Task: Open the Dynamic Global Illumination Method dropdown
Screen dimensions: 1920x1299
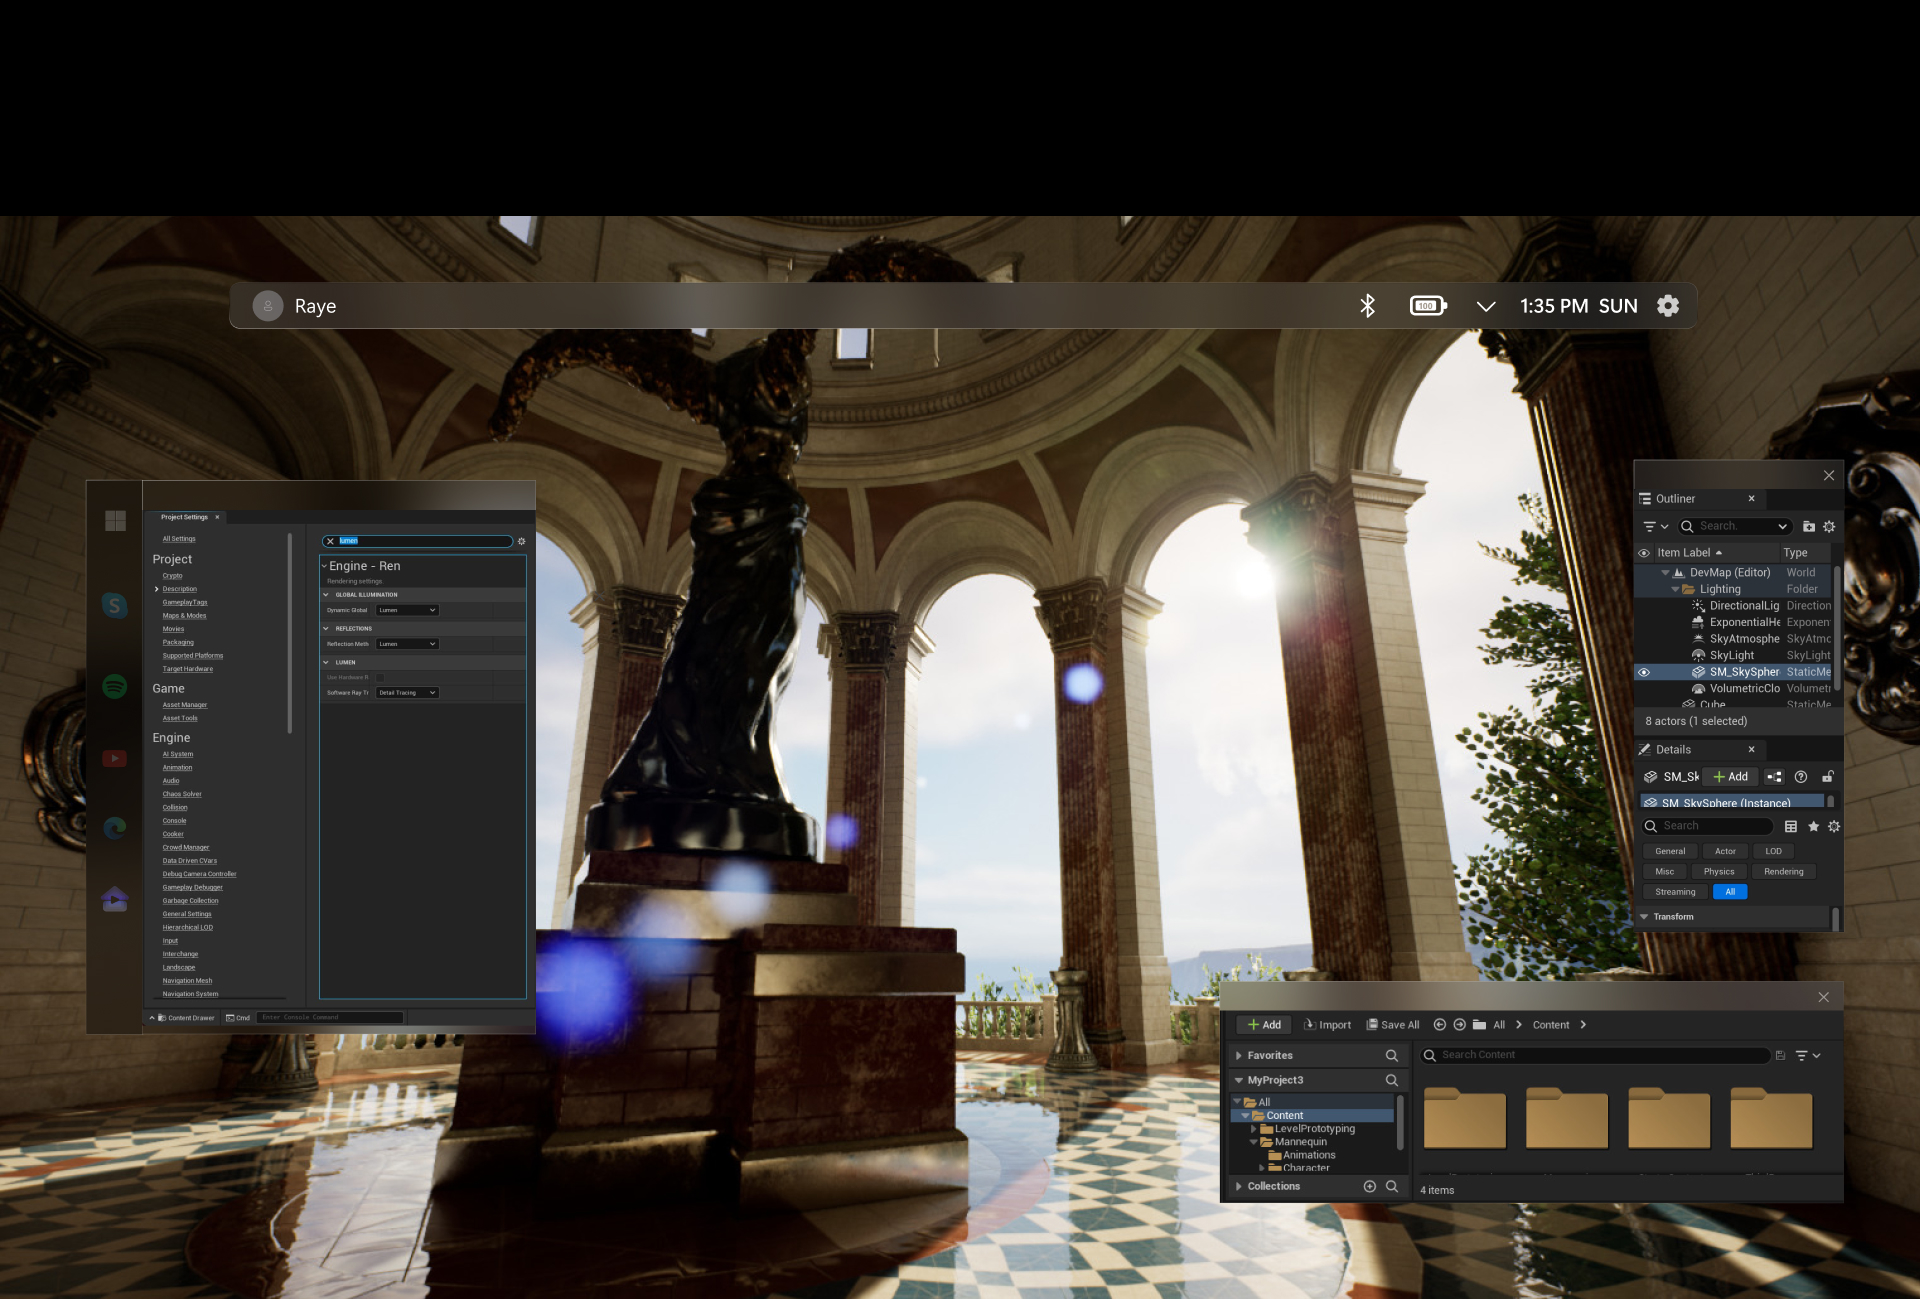Action: tap(406, 610)
